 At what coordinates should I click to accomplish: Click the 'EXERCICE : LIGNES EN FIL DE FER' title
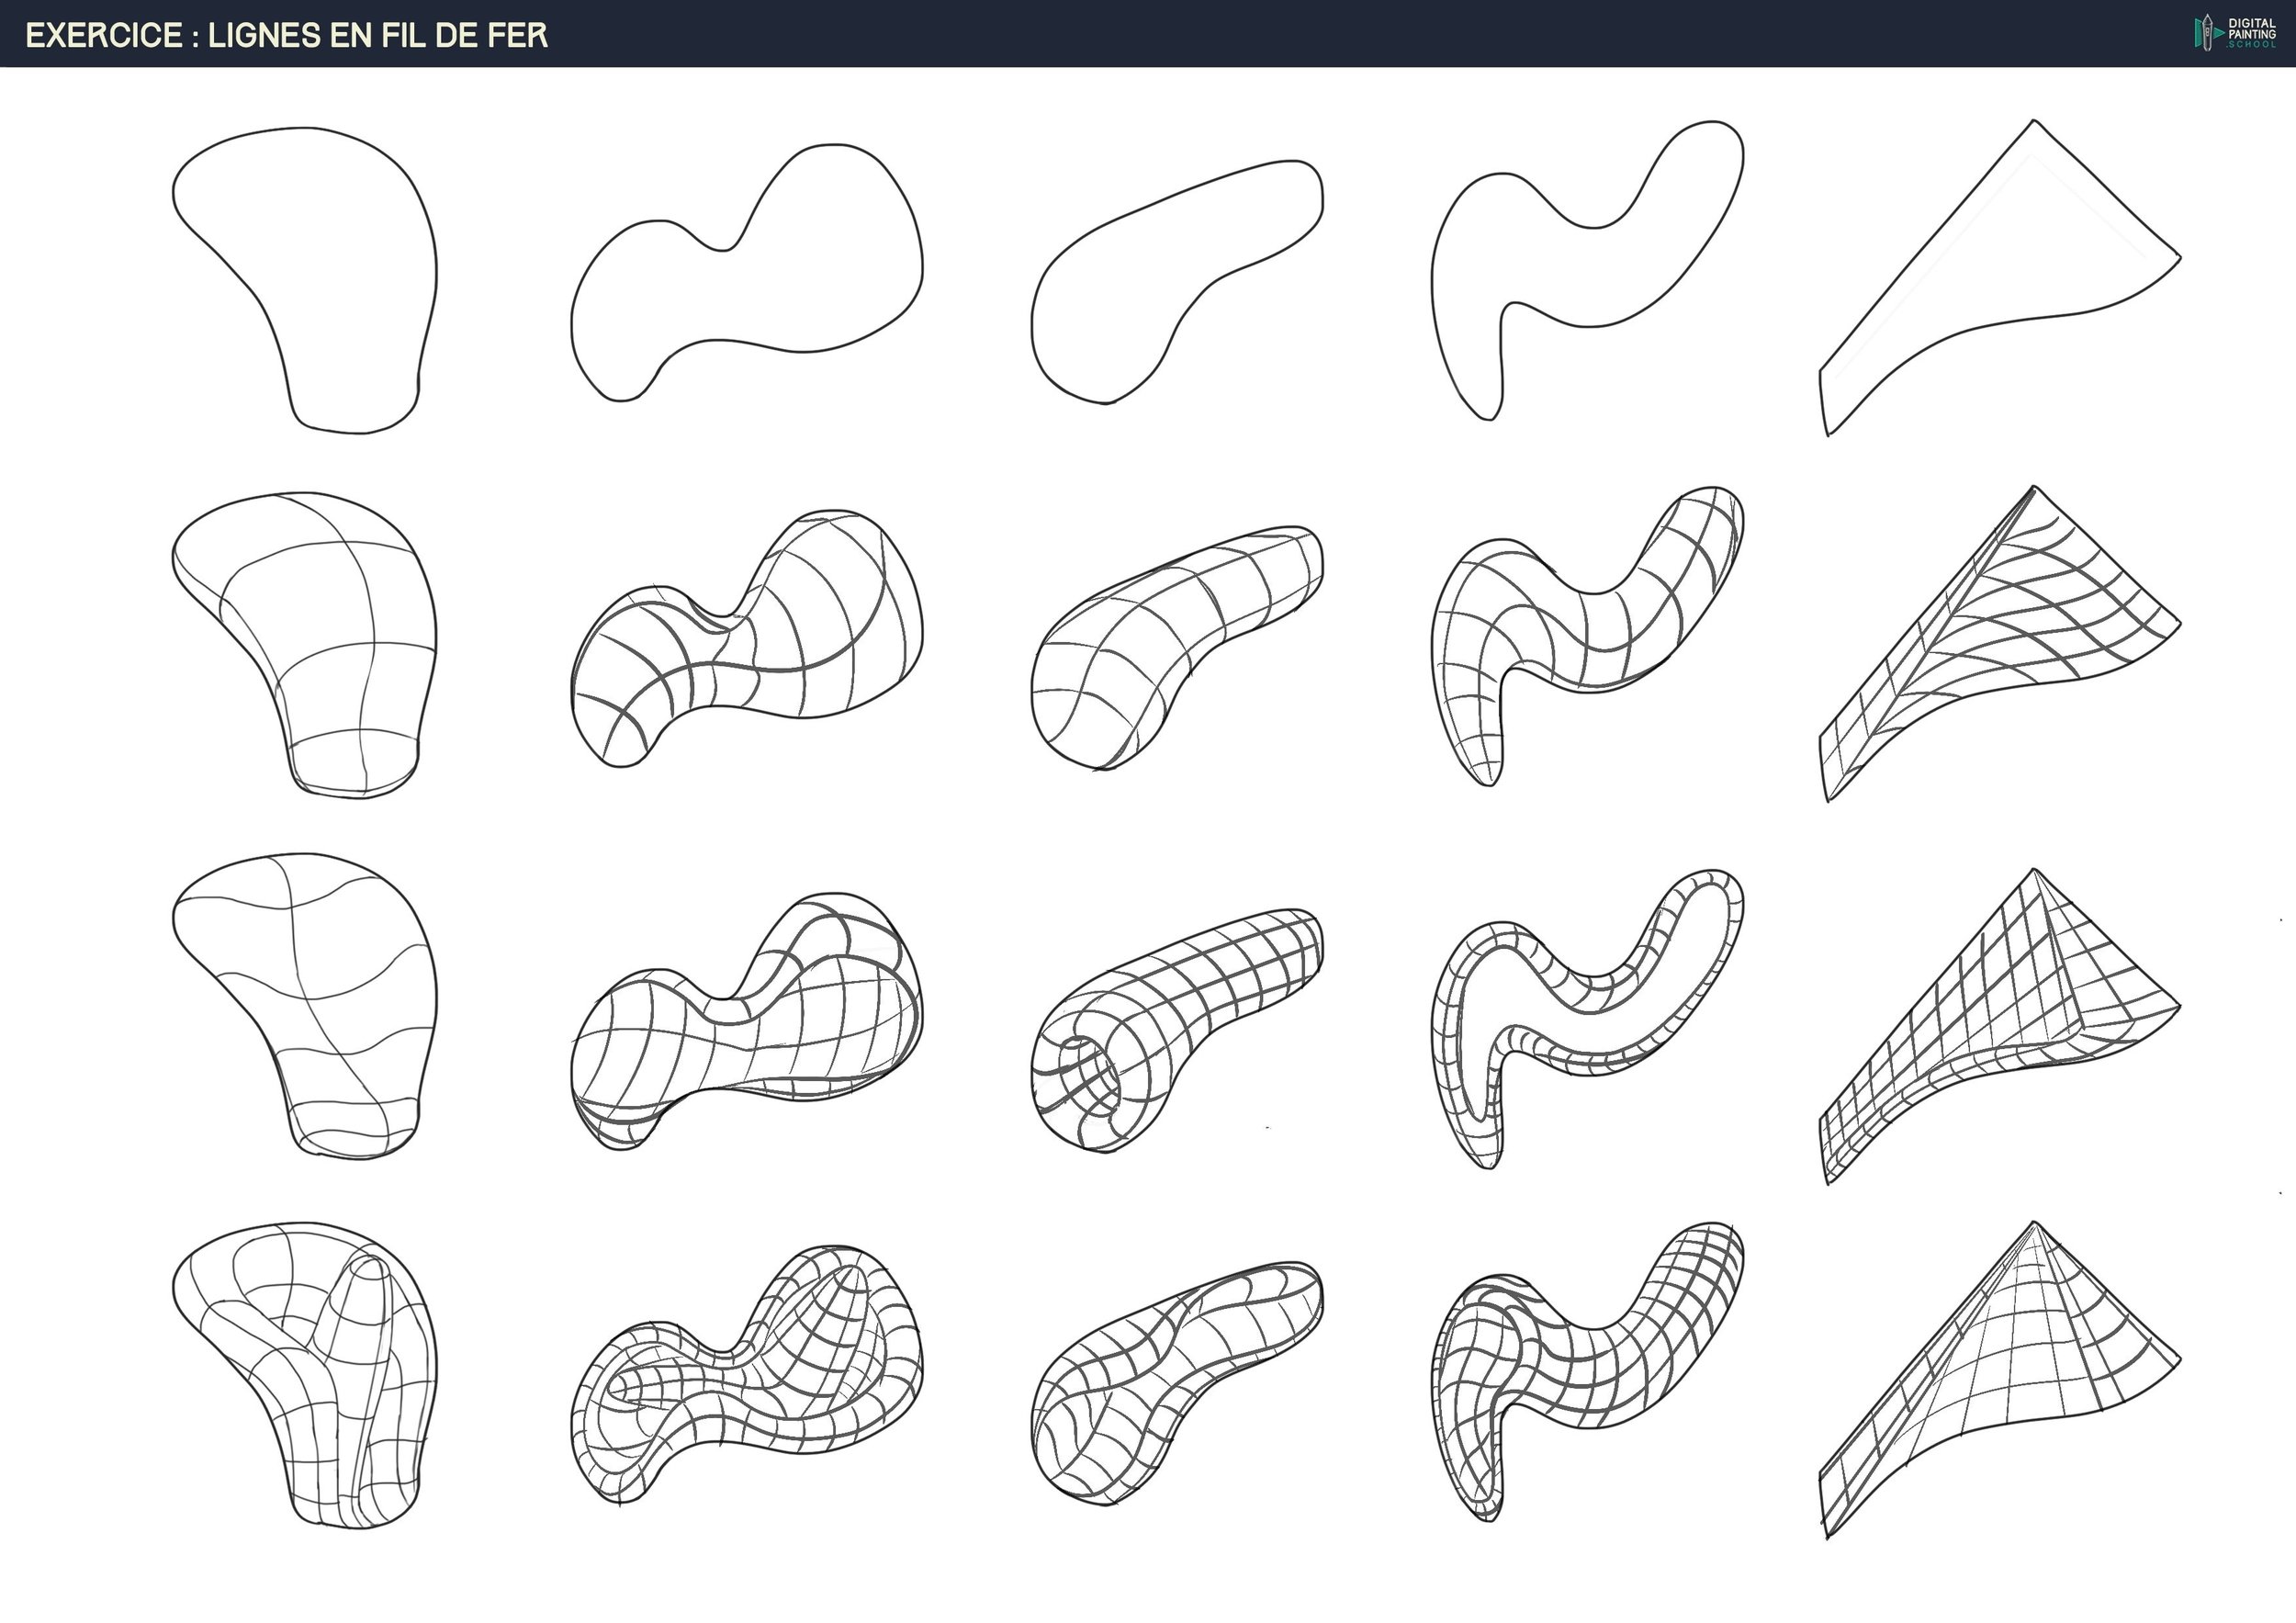(286, 35)
